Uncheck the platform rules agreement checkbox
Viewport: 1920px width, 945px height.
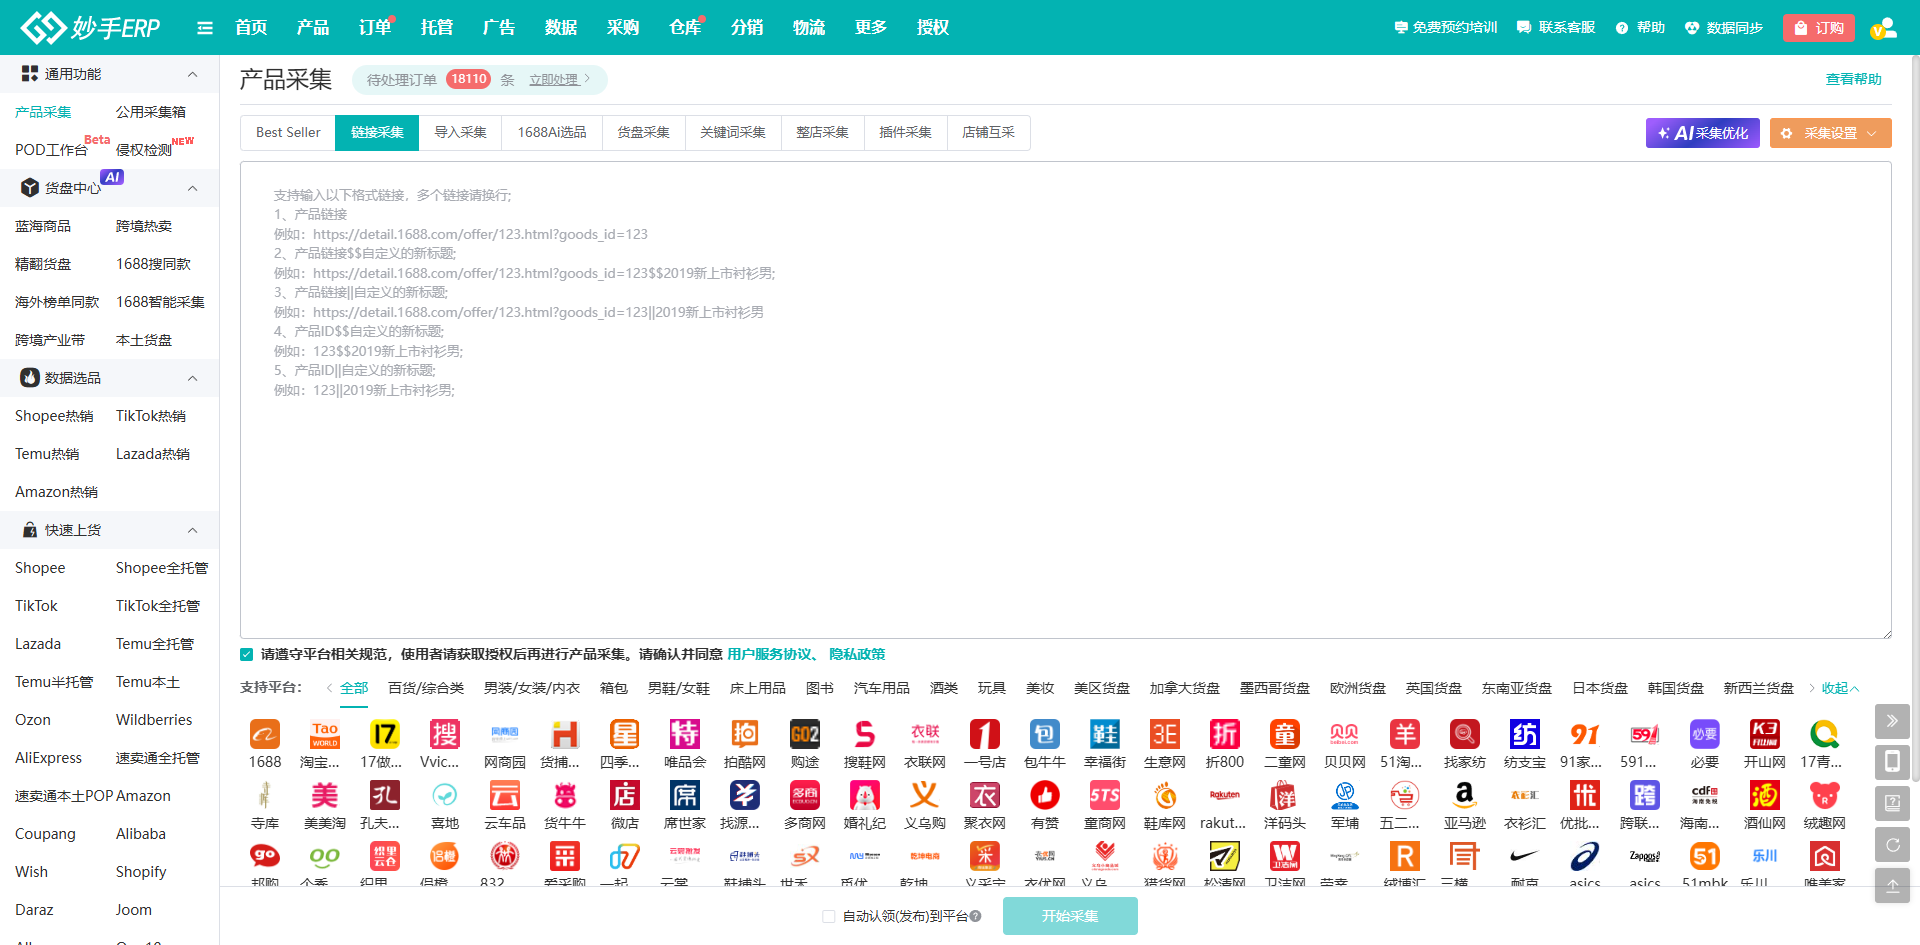[x=247, y=654]
